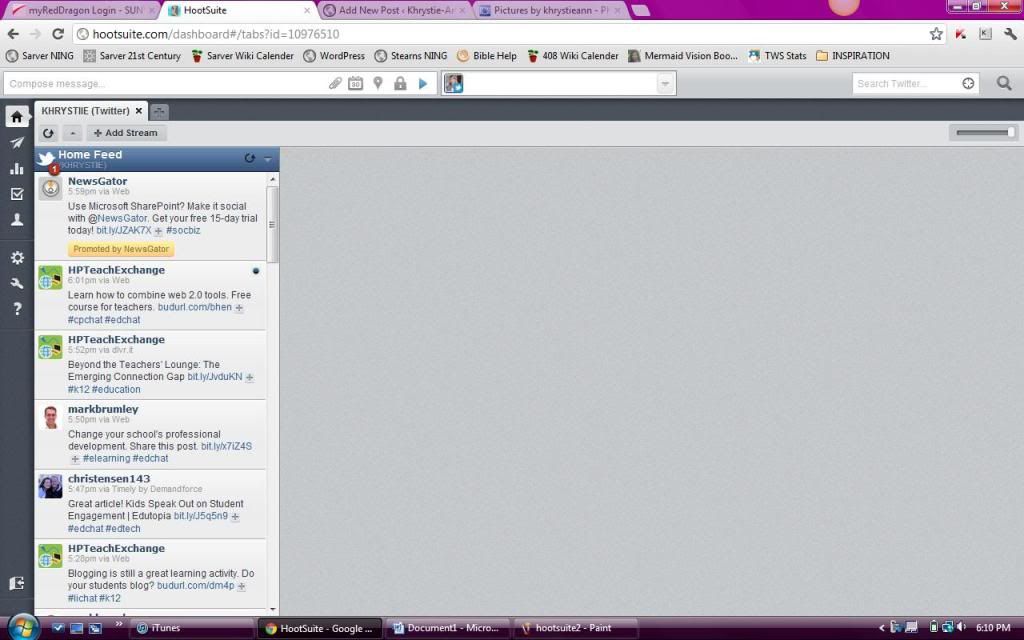Viewport: 1024px width, 640px height.
Task: Refresh the Home Feed stream
Action: point(249,158)
